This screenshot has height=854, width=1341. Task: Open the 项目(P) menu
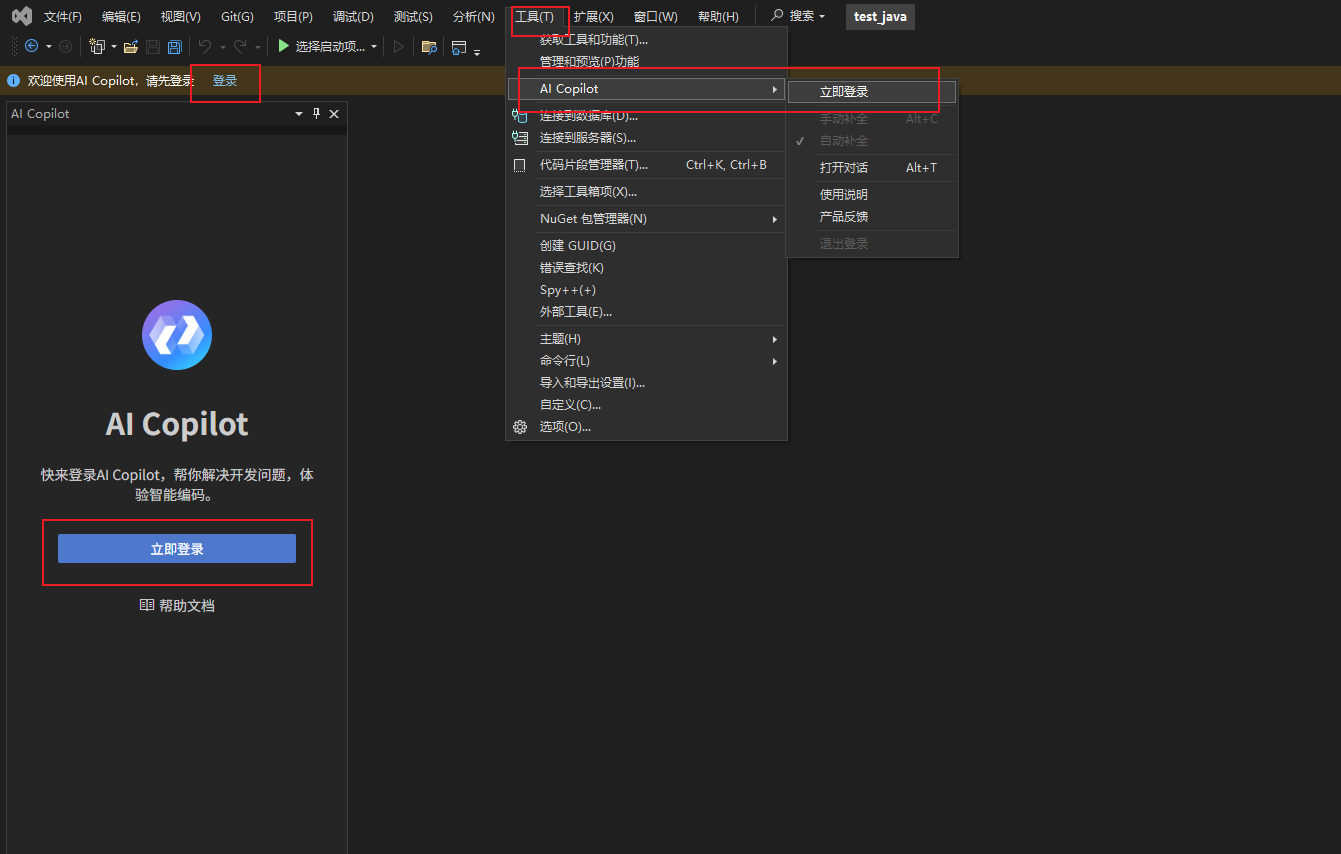[x=294, y=17]
